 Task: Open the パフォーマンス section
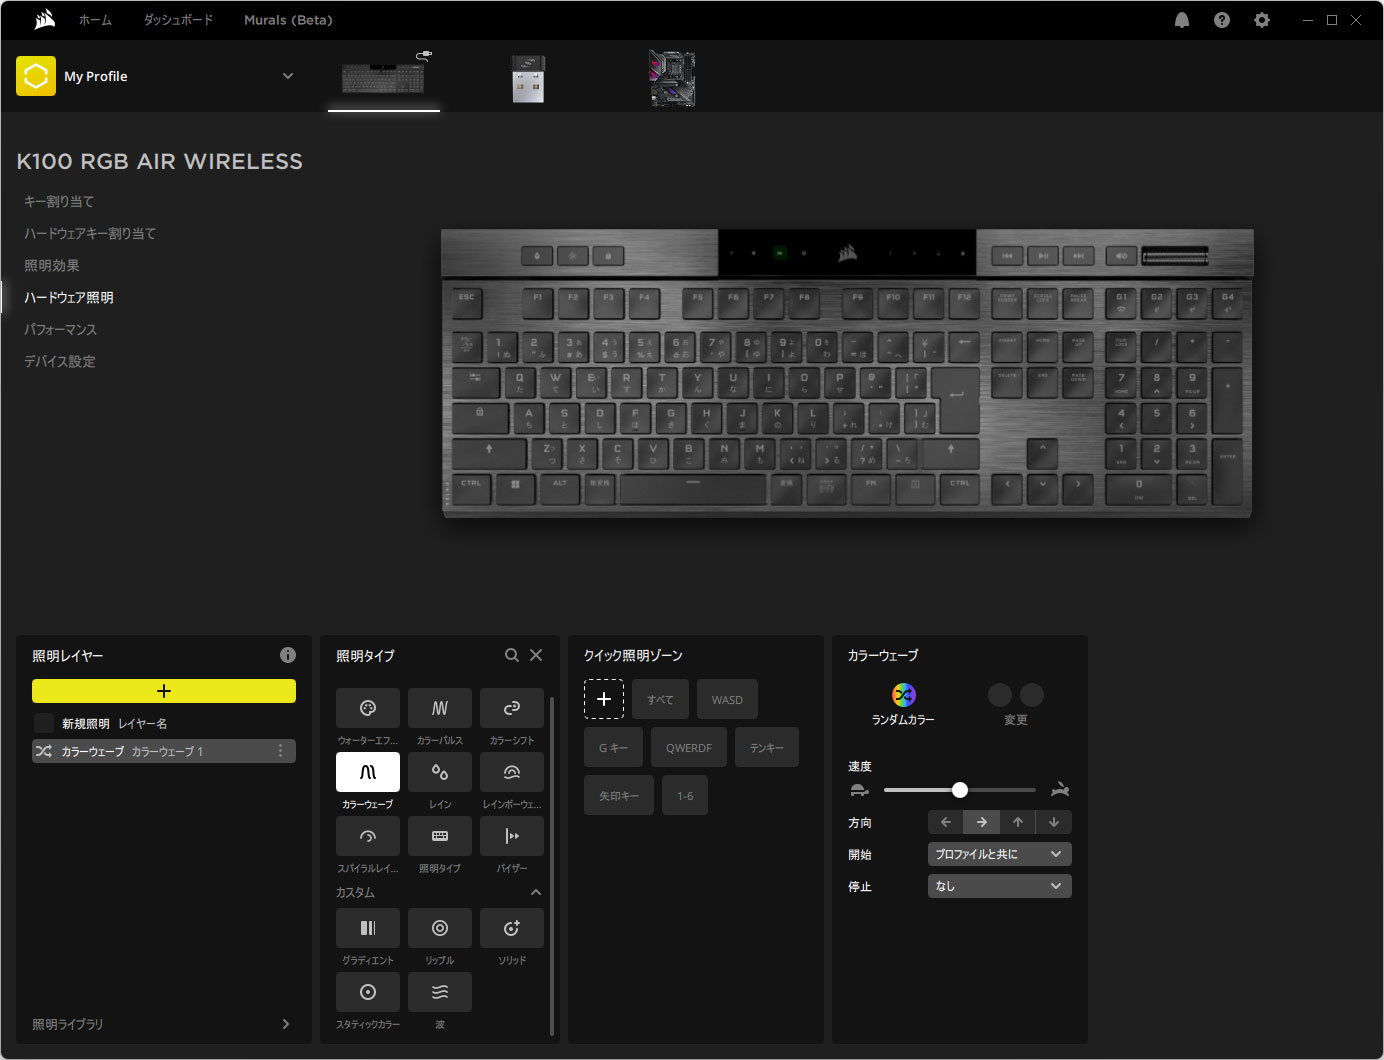[60, 329]
